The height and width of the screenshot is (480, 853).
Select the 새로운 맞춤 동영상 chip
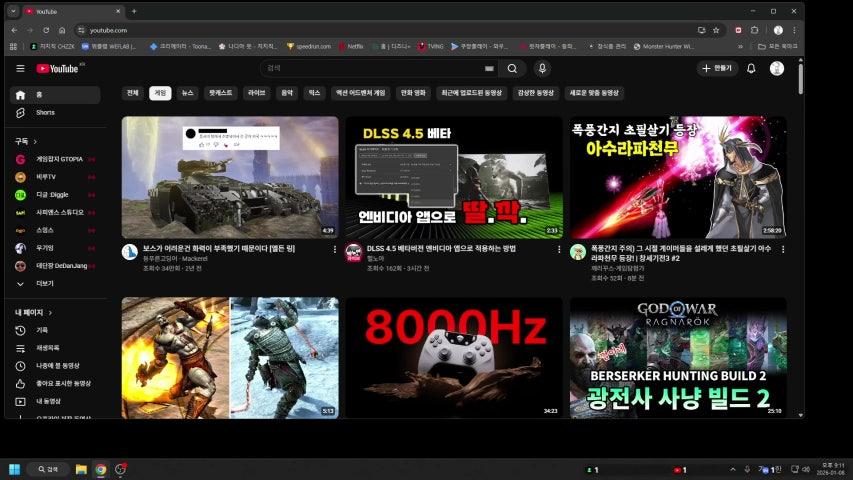pyautogui.click(x=594, y=93)
